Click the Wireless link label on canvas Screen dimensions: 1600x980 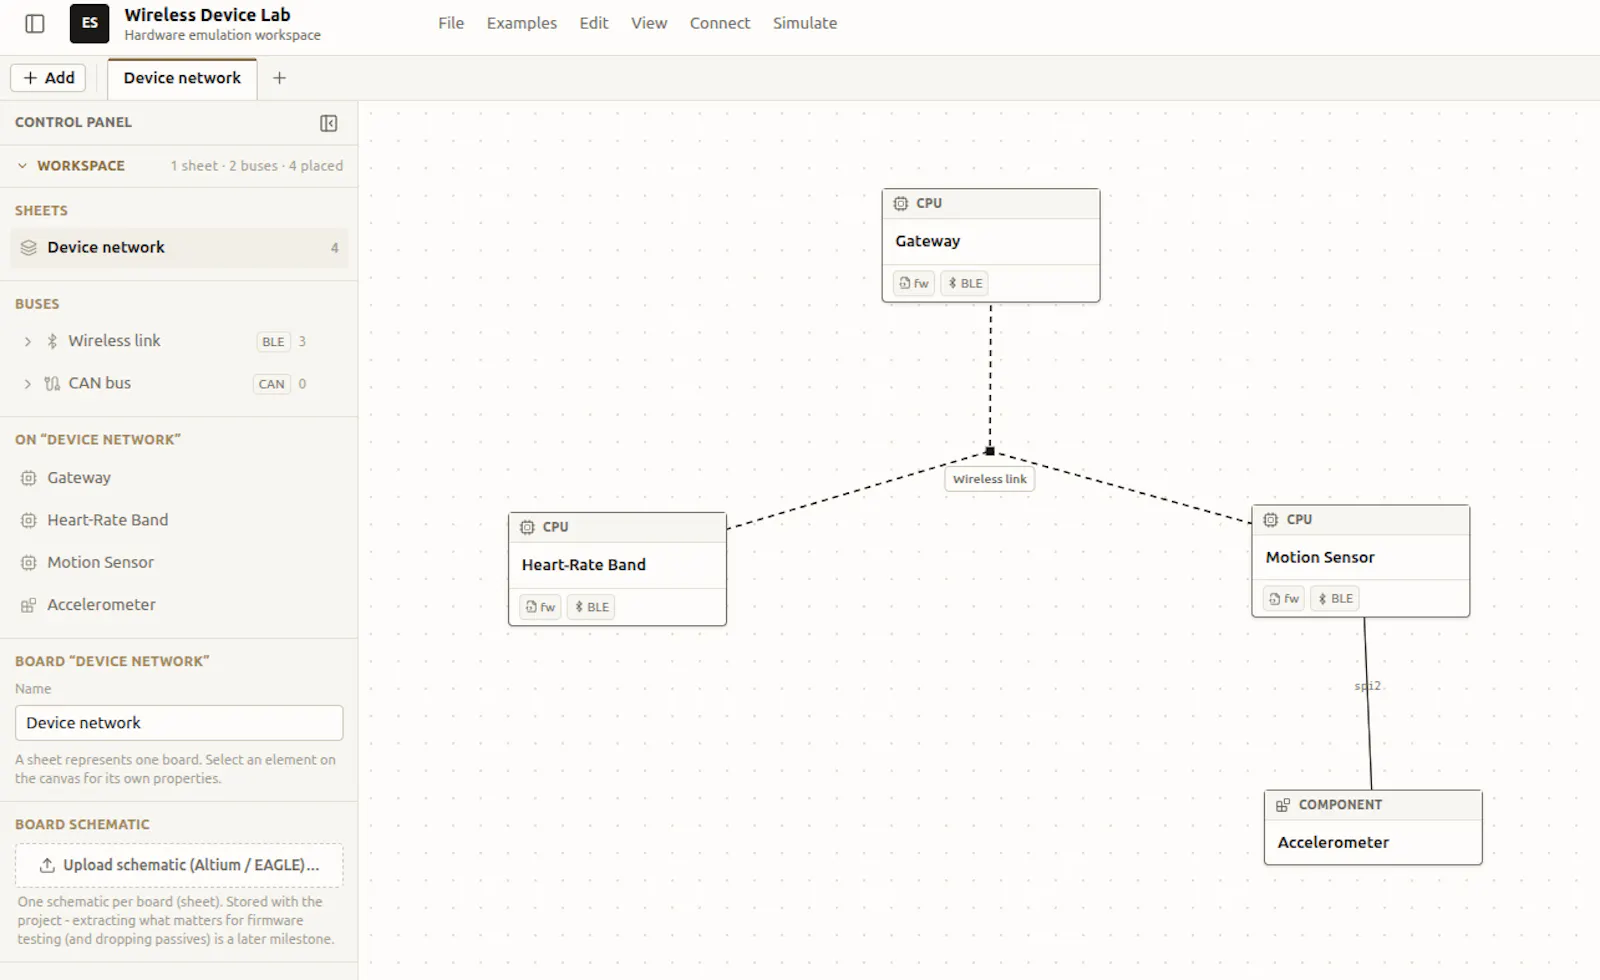[990, 479]
